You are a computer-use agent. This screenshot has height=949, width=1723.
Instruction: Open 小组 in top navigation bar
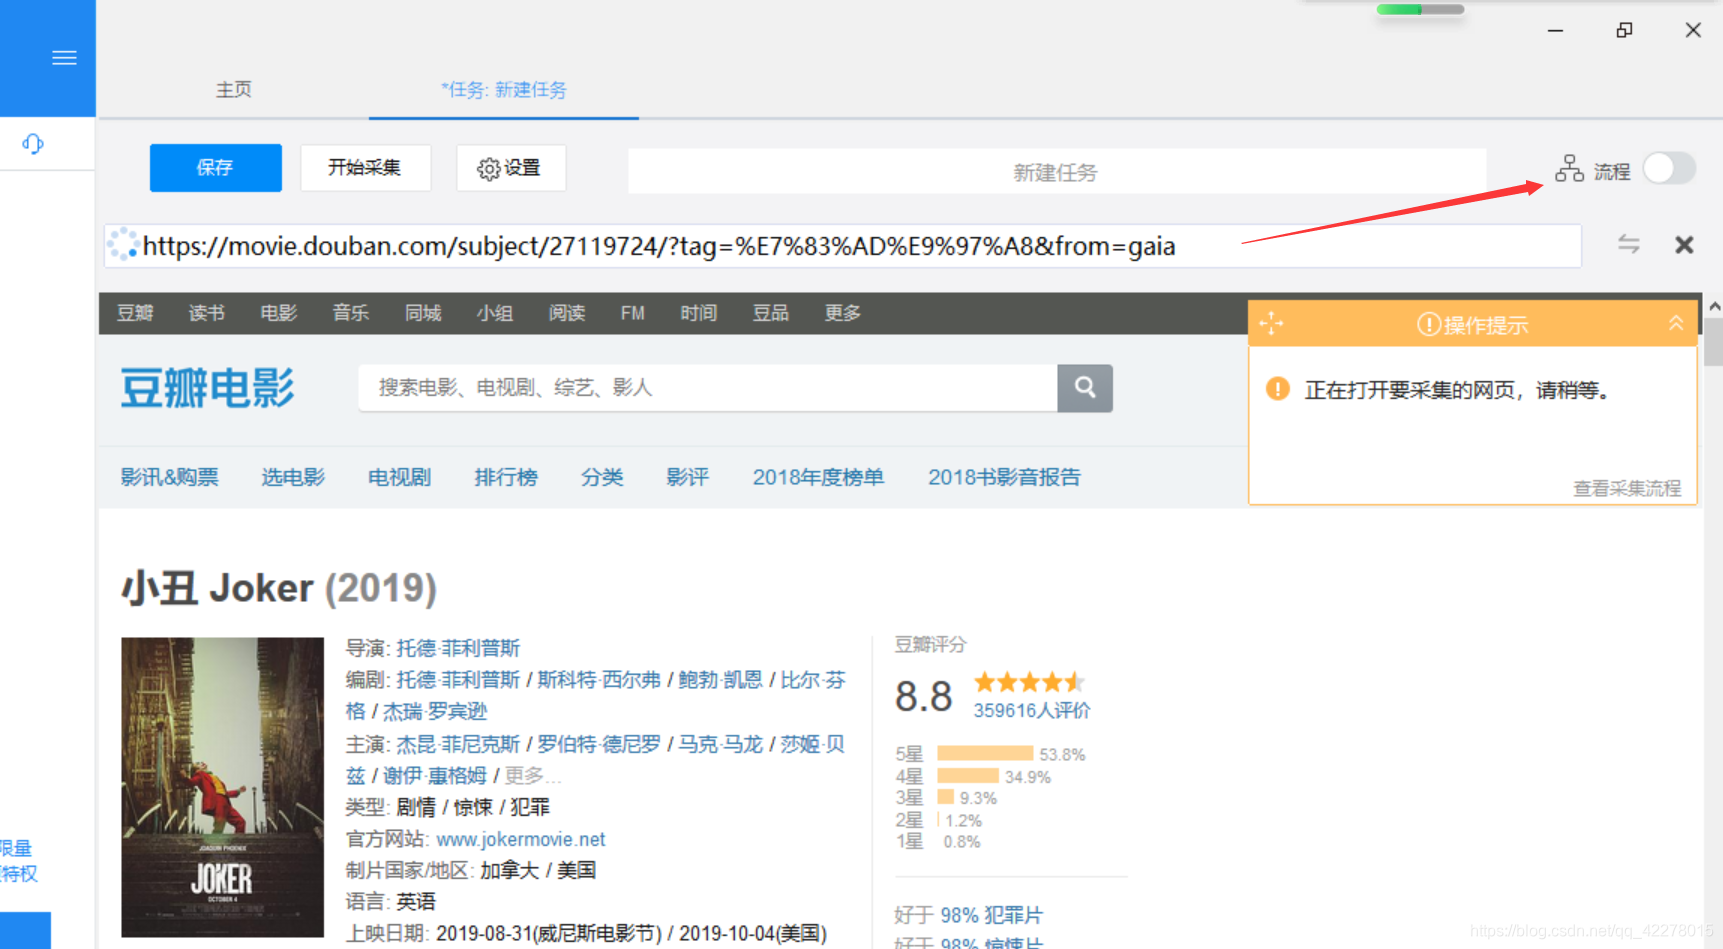495,313
